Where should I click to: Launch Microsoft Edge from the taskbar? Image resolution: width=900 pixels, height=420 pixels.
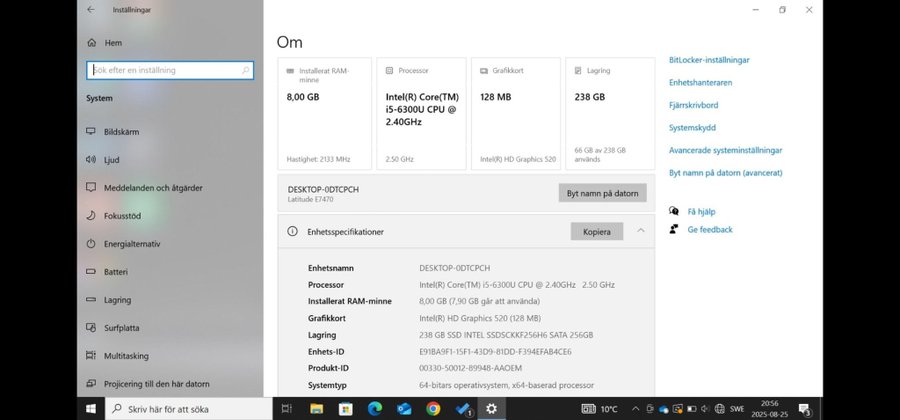[375, 409]
